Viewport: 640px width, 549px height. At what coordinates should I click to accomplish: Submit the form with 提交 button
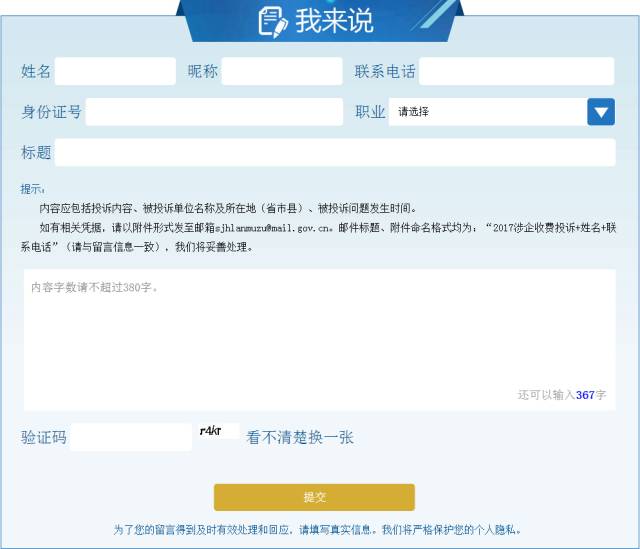point(314,497)
